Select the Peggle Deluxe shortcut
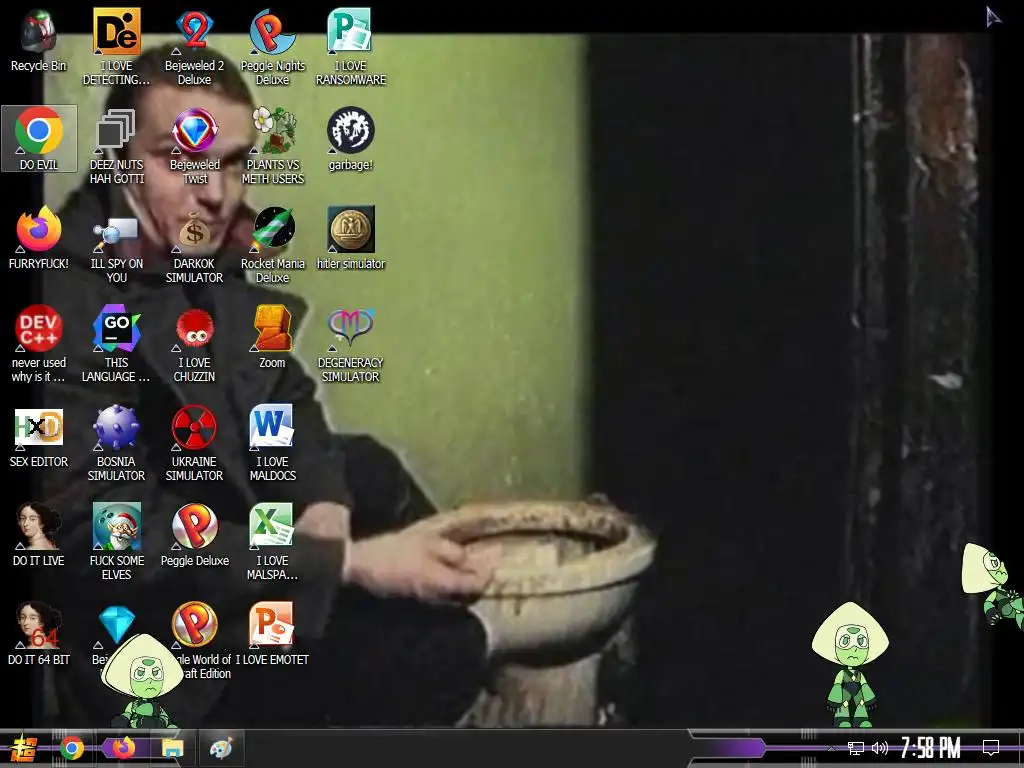The image size is (1024, 768). pyautogui.click(x=194, y=535)
